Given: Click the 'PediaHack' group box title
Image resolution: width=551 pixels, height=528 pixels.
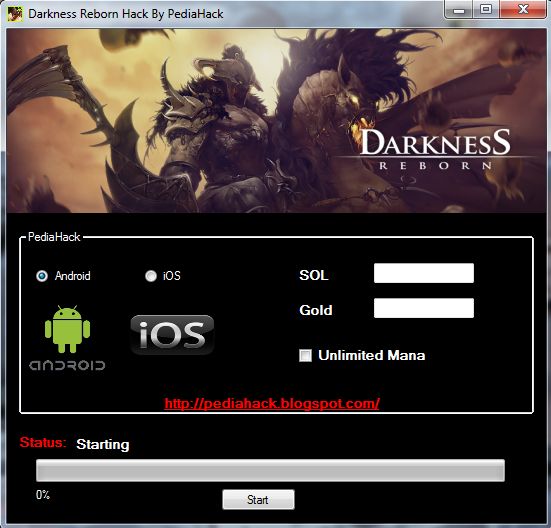Looking at the screenshot, I should coord(54,237).
